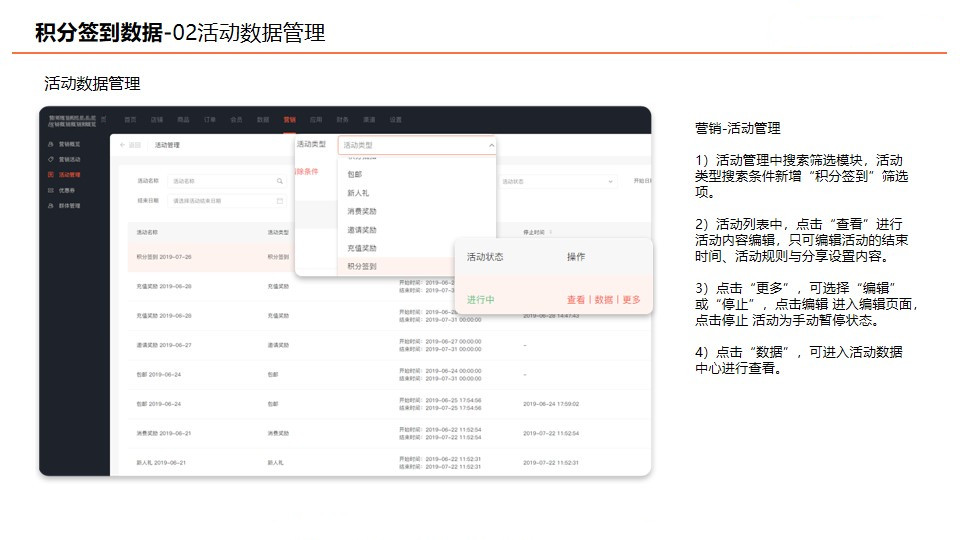This screenshot has height=540, width=960.
Task: Click the 群体管理 sidebar icon
Action: pos(51,206)
